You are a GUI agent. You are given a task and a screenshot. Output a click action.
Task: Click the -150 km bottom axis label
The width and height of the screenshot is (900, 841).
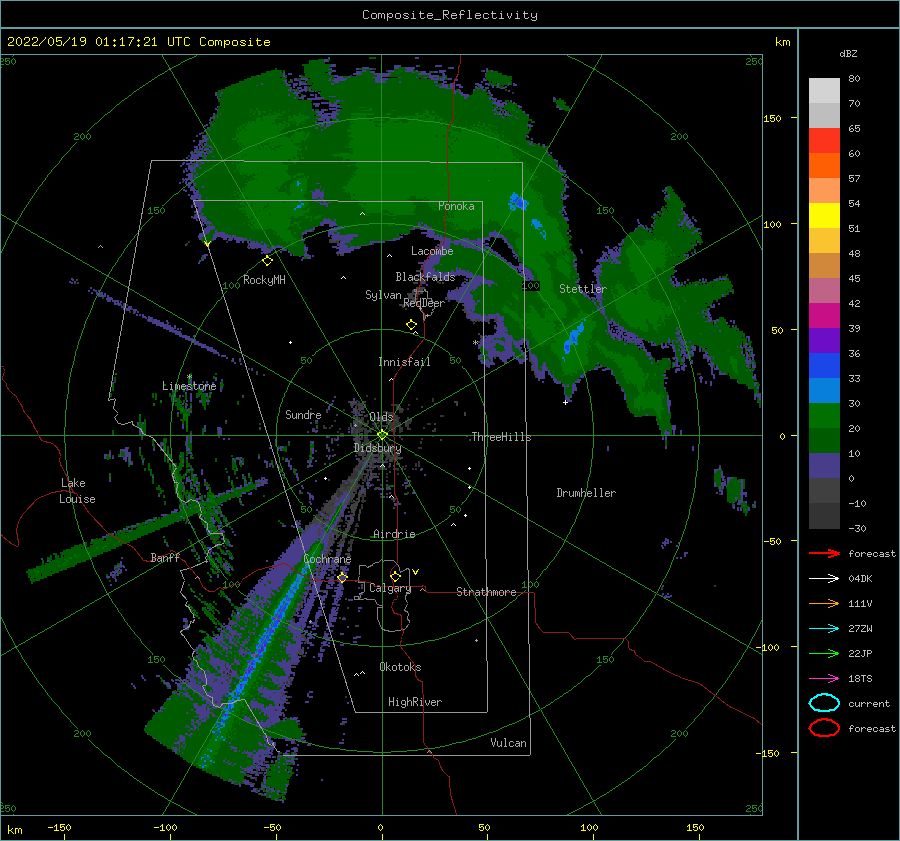59,827
